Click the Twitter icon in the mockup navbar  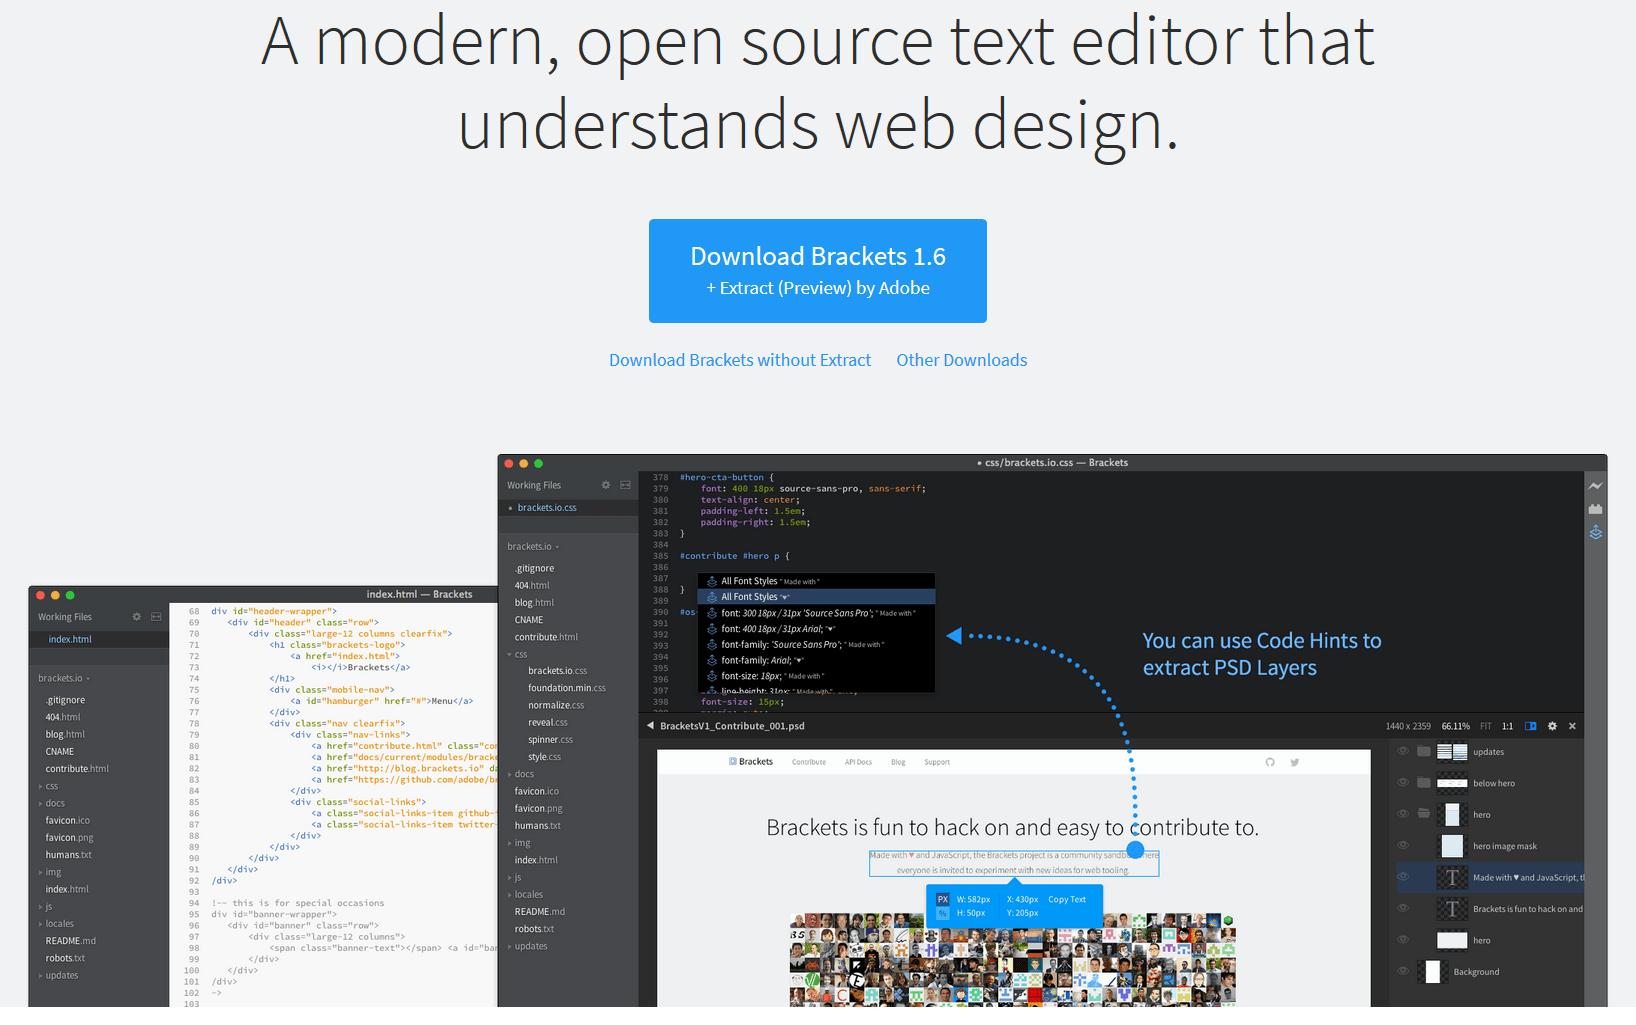click(x=1294, y=761)
